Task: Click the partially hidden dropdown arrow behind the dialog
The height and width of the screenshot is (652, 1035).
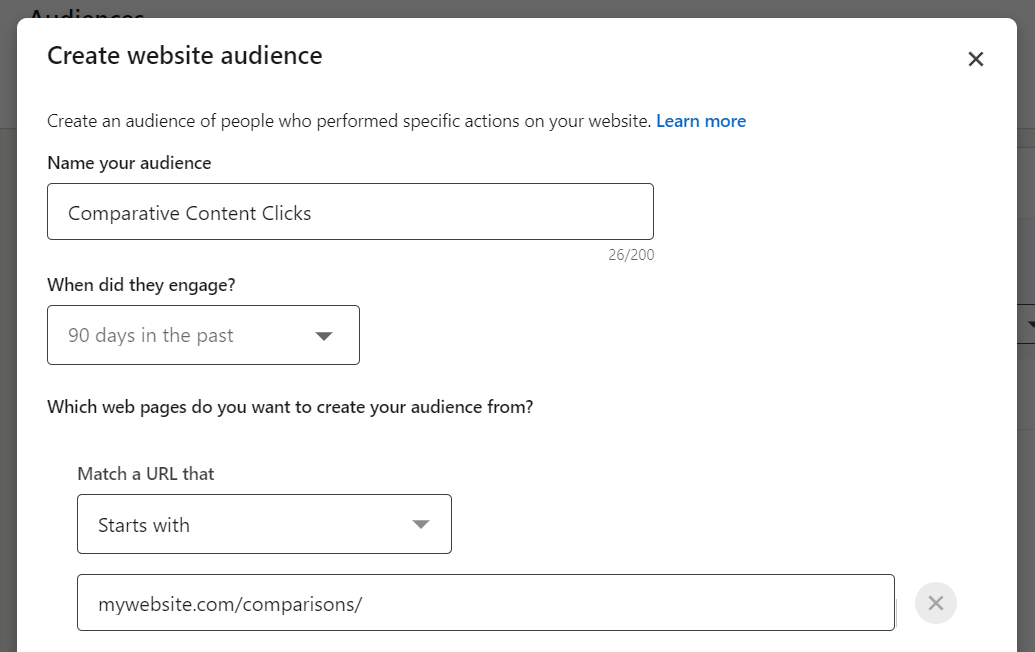Action: tap(1030, 324)
